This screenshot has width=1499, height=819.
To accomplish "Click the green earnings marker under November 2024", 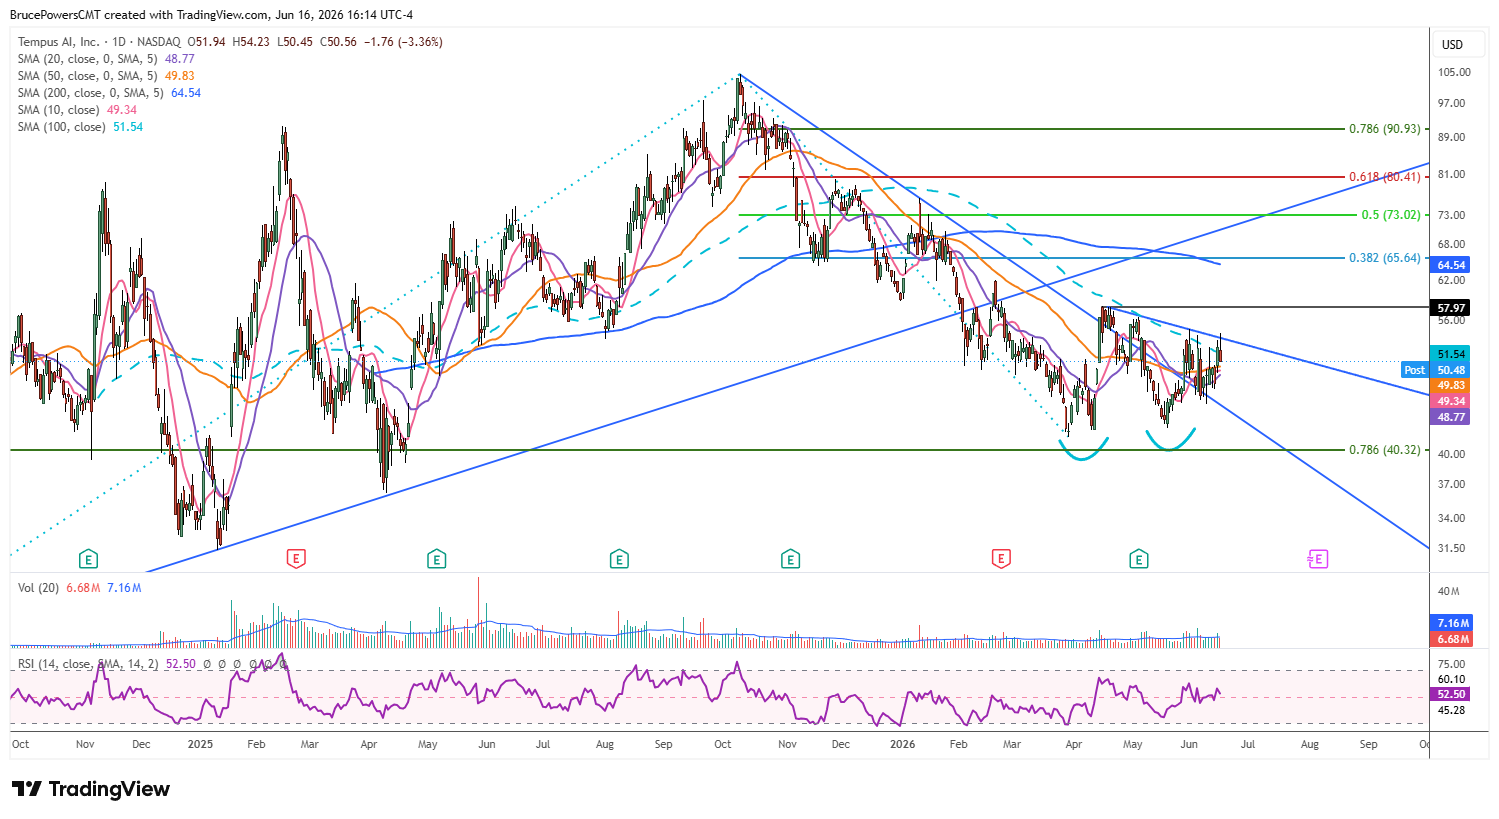I will pos(89,559).
